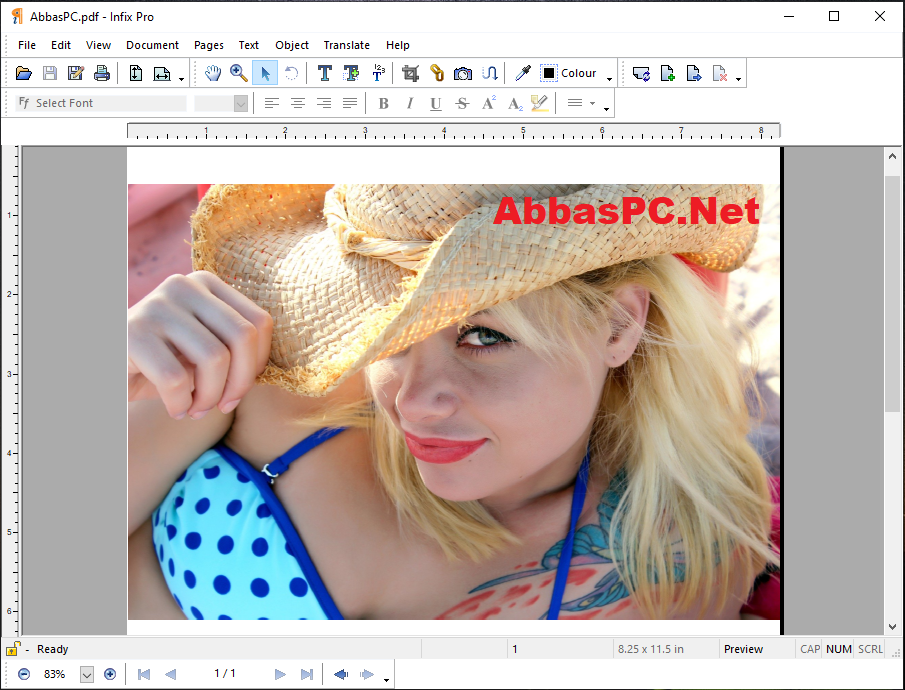
Task: Click the Fit Width icon
Action: [162, 73]
